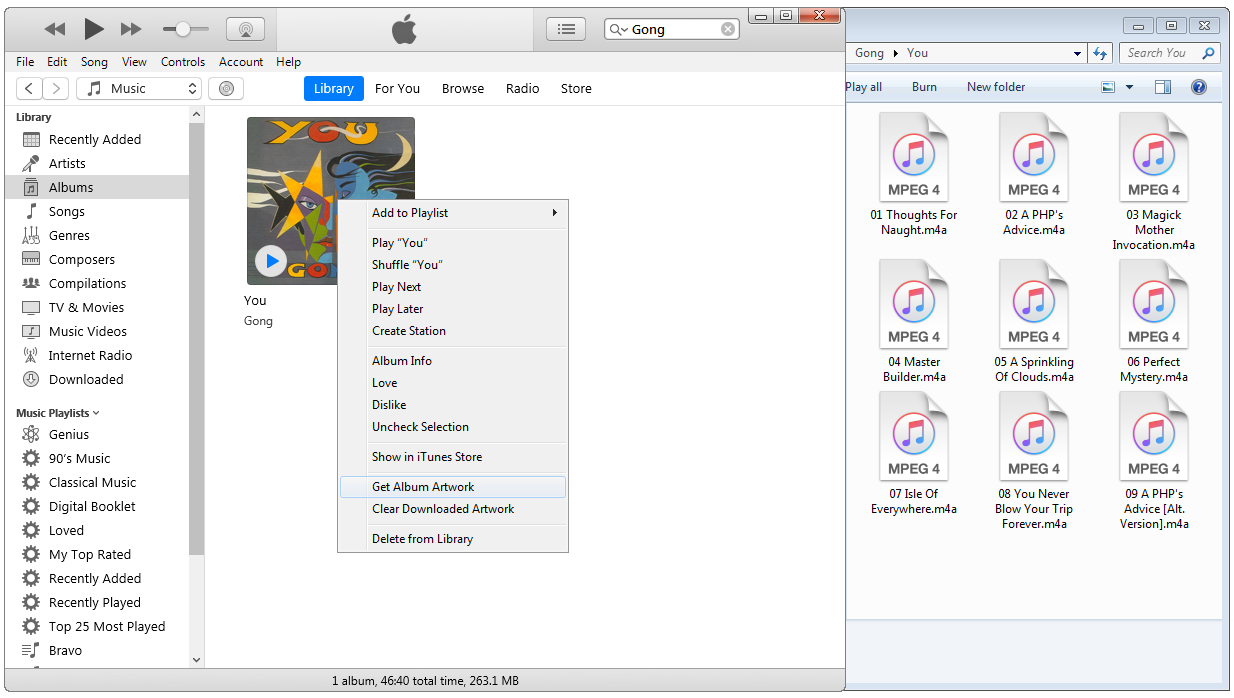Click the Play button in iTunes toolbar
The height and width of the screenshot is (698, 1234).
(94, 29)
